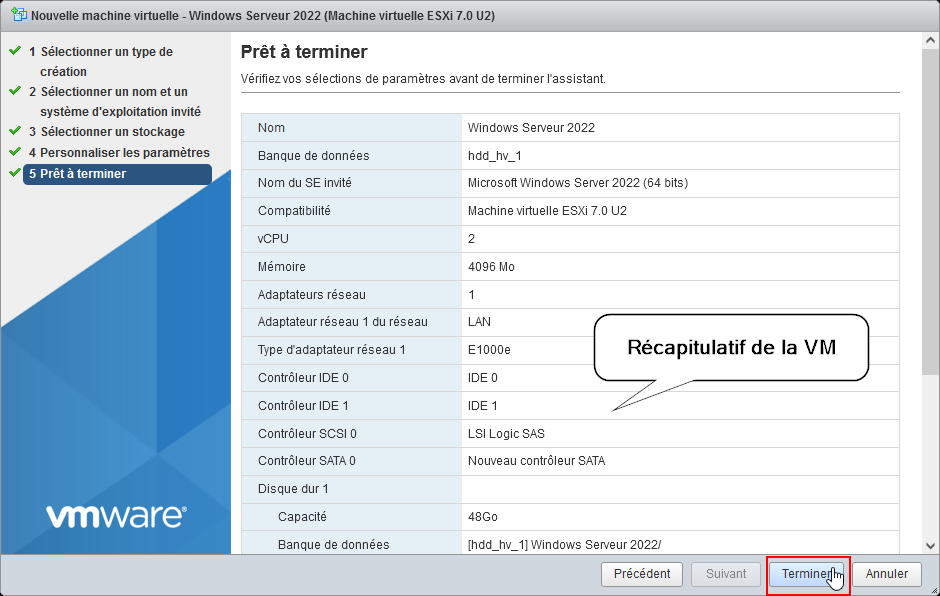Click the 'Machine virtuelle ESXi 7.0 U2' compatibility value
The width and height of the screenshot is (940, 596).
[547, 211]
